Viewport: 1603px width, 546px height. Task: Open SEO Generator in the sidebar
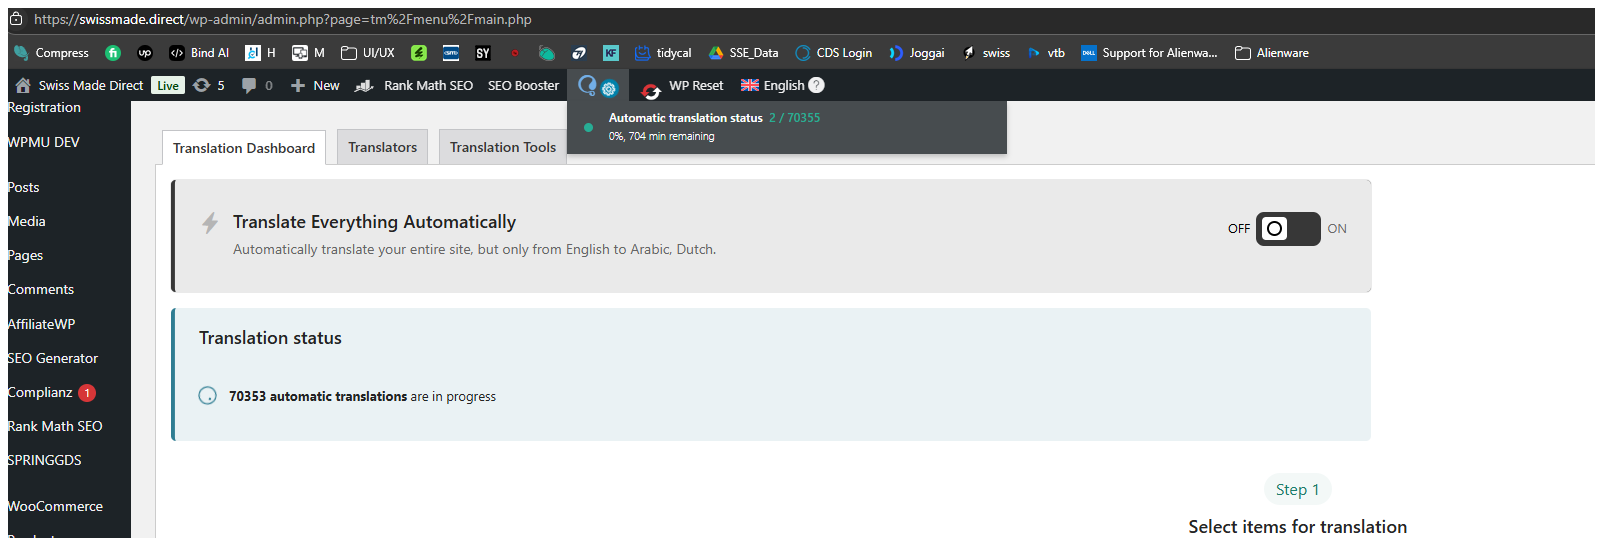click(x=52, y=358)
